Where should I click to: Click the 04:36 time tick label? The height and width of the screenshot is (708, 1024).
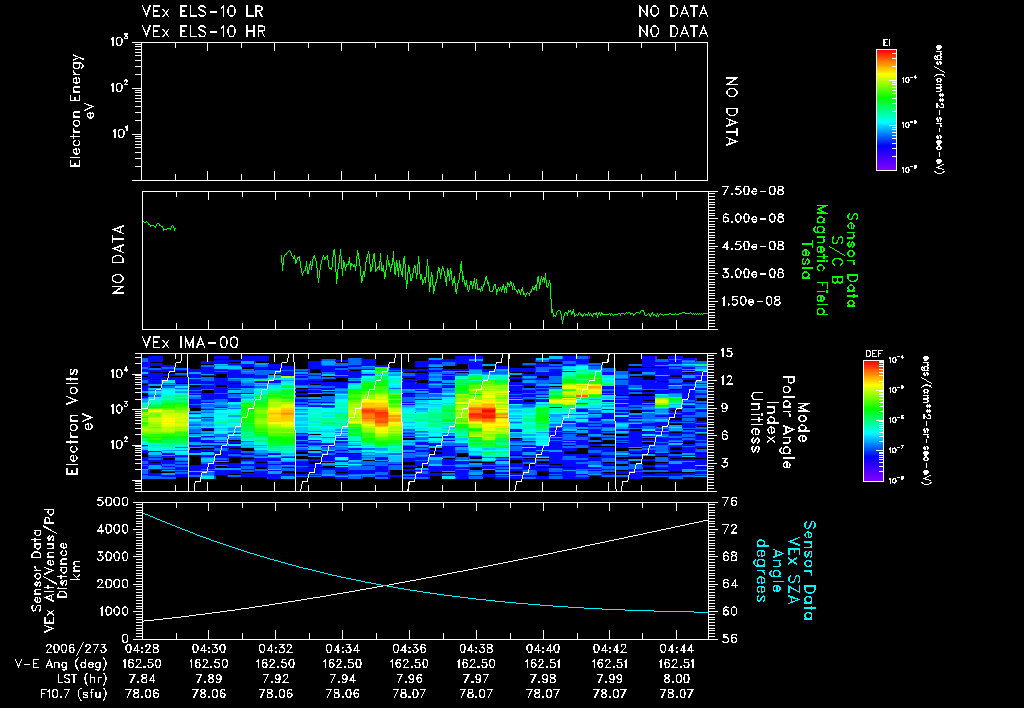[409, 649]
